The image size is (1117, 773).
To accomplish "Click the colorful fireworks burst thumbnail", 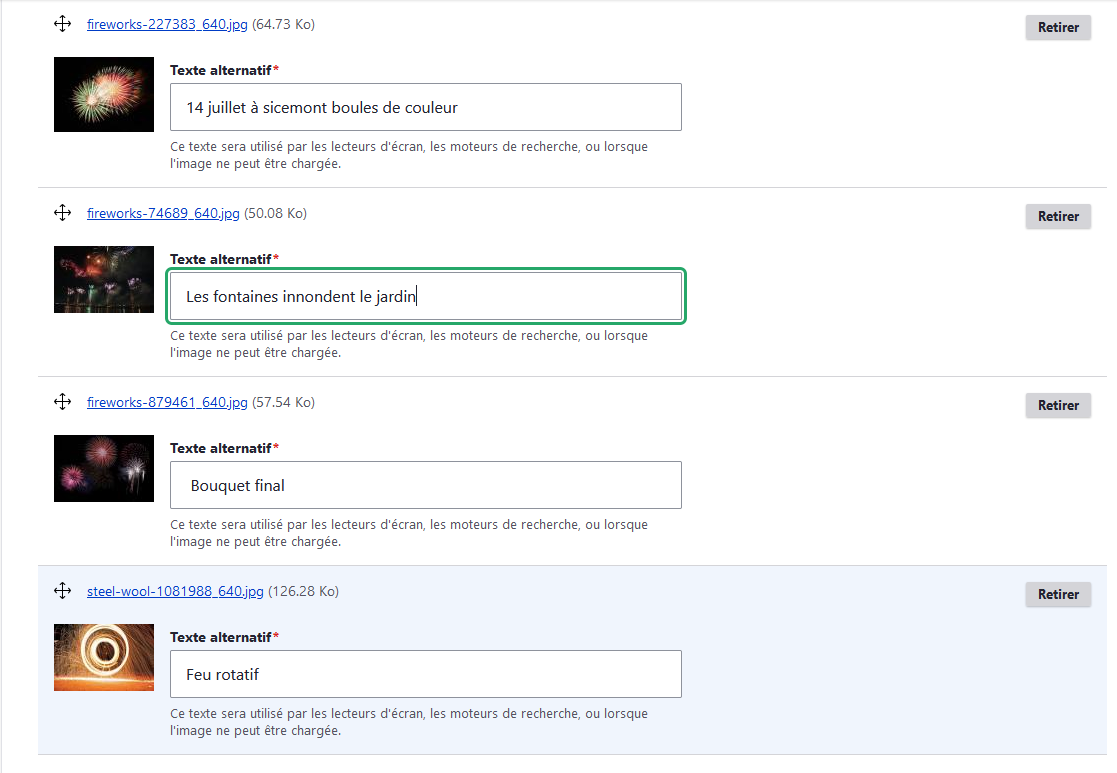I will pyautogui.click(x=104, y=94).
